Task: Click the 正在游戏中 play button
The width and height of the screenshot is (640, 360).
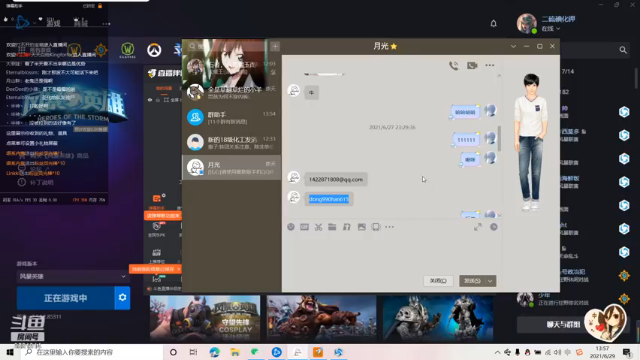Action: click(66, 298)
